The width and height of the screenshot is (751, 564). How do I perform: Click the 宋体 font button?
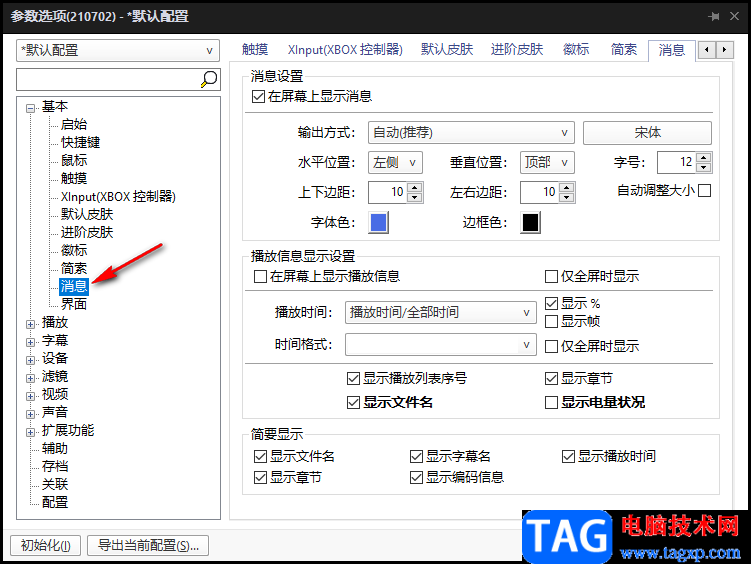pos(647,133)
